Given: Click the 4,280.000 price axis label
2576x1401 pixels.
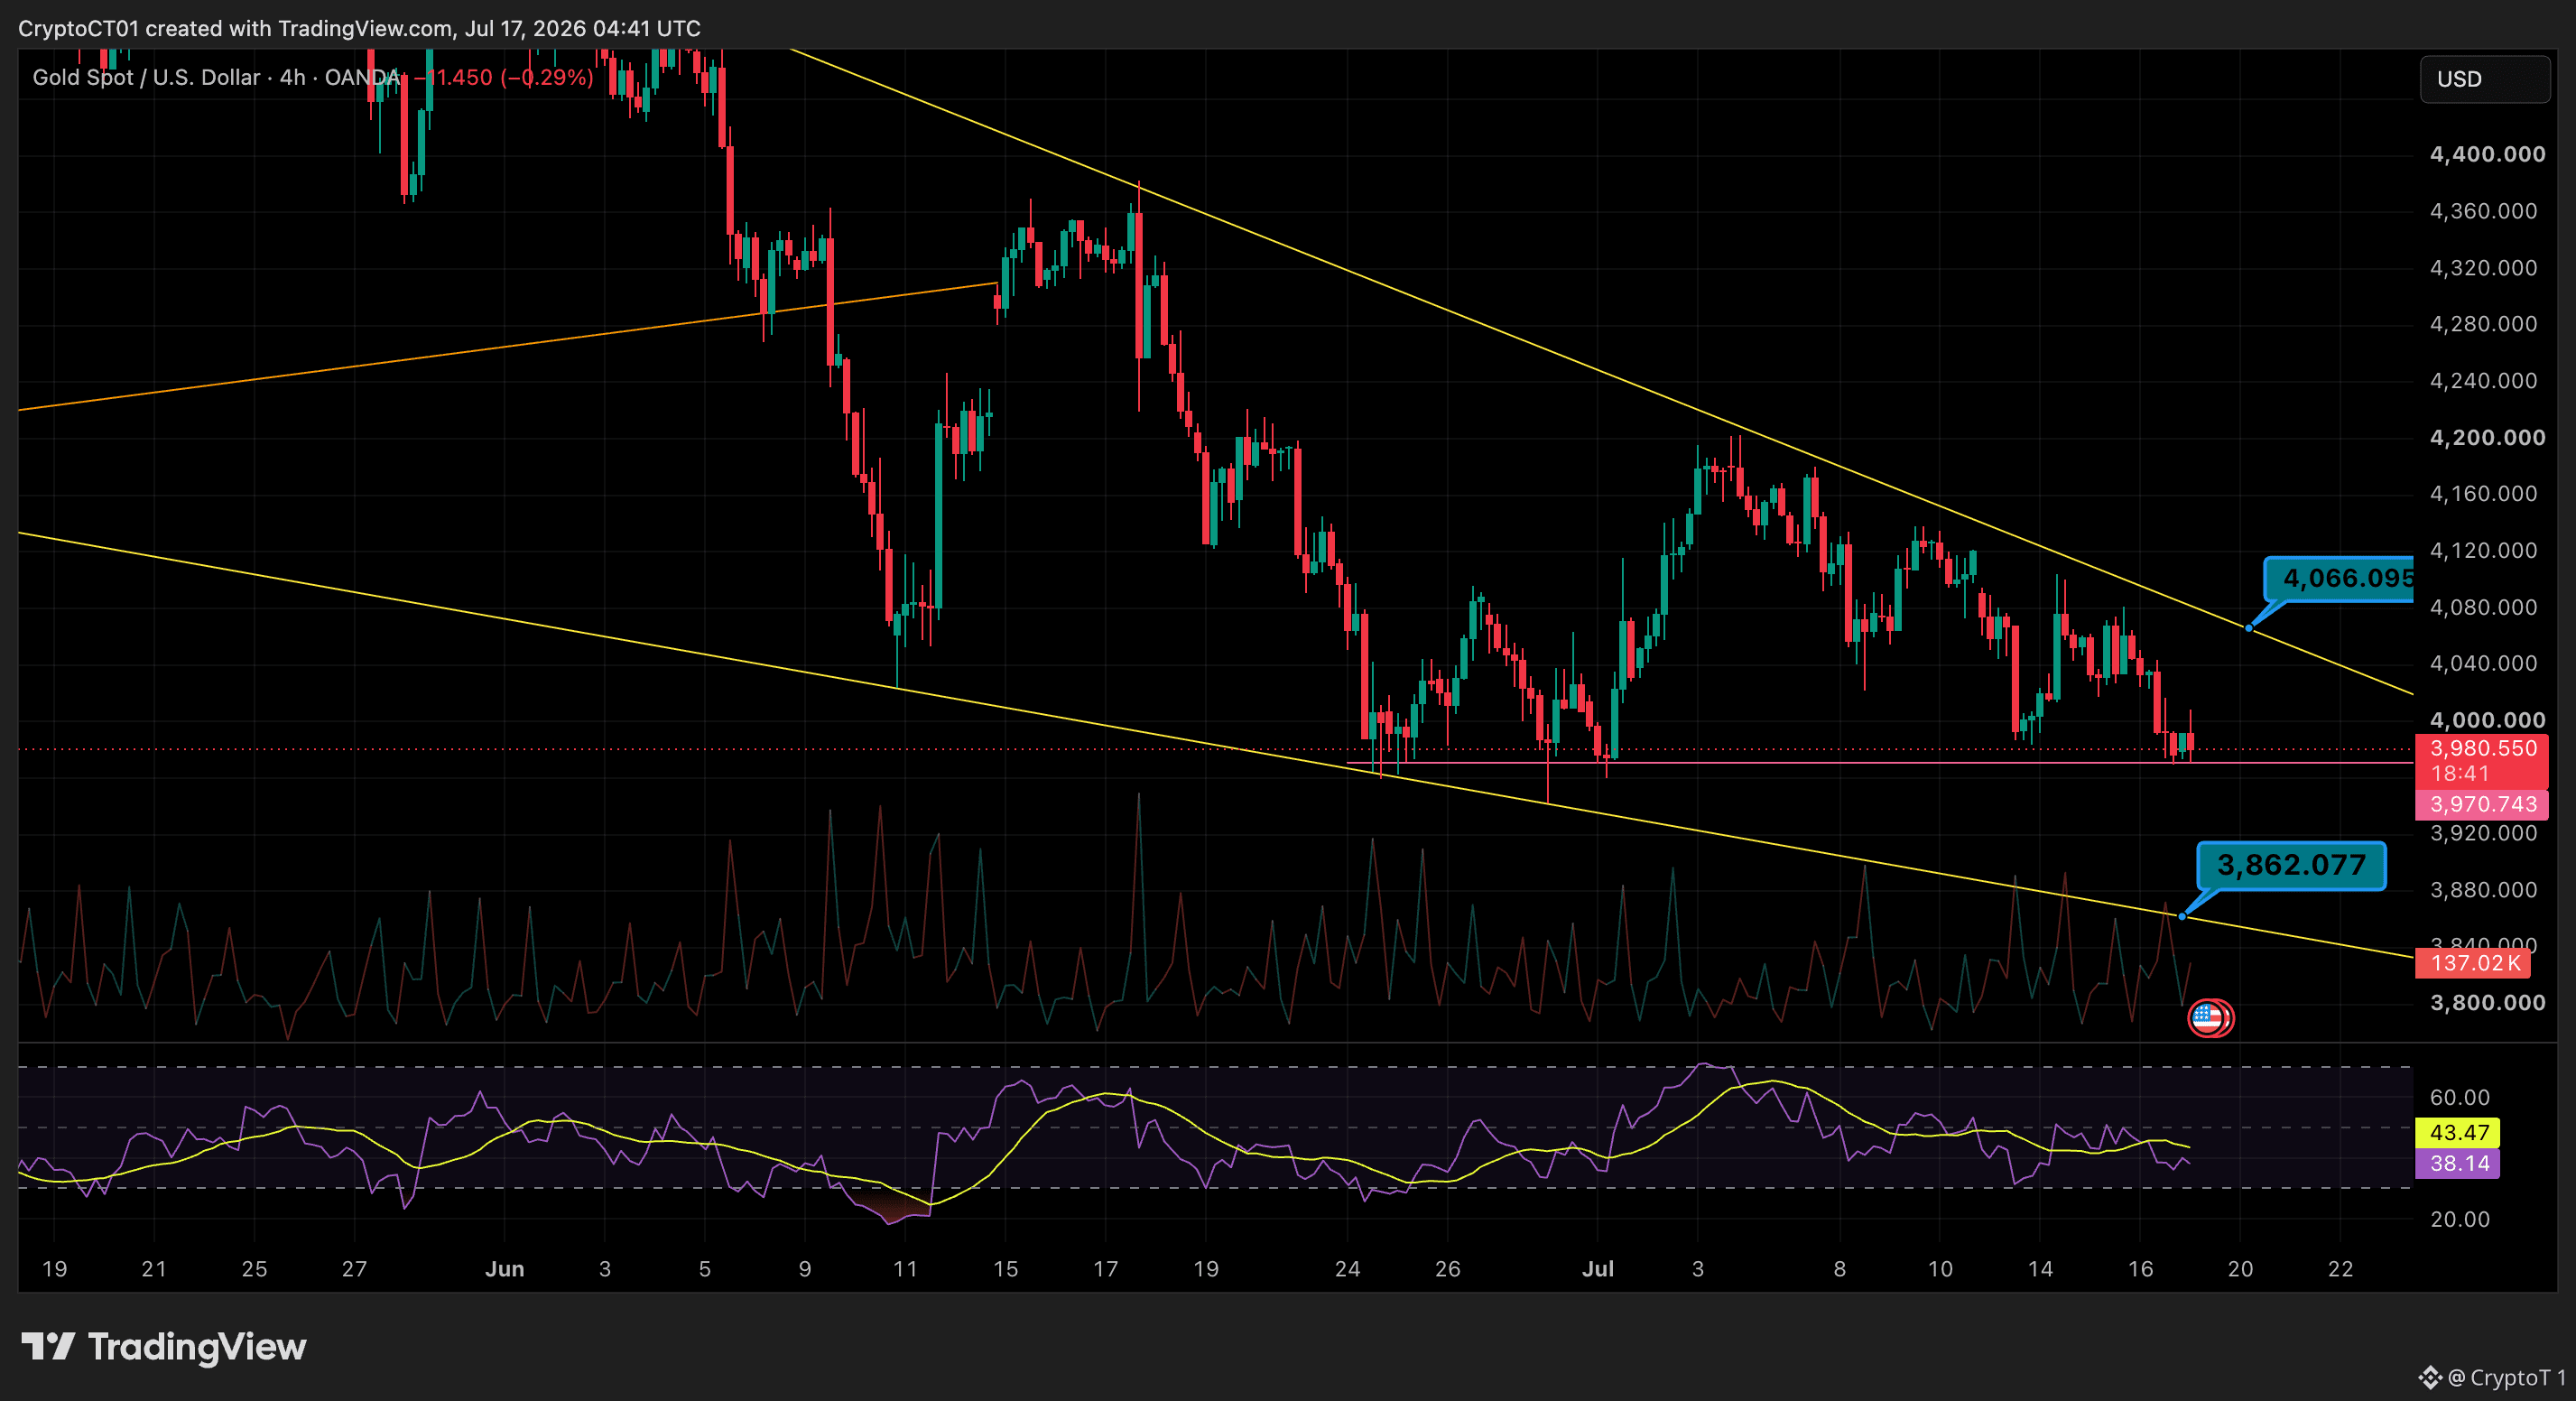Looking at the screenshot, I should pos(2484,324).
